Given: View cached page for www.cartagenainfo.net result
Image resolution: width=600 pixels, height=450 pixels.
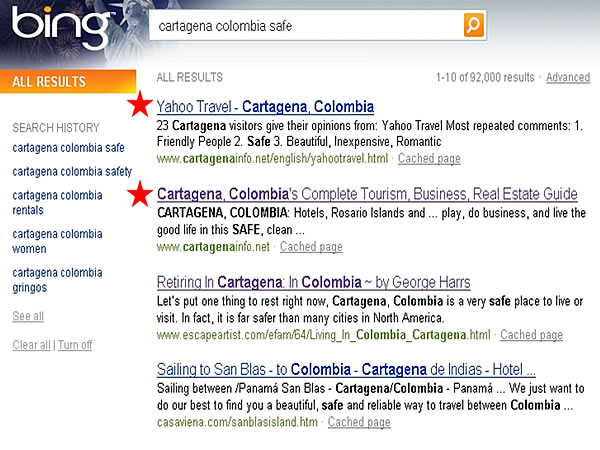Looking at the screenshot, I should coord(311,247).
